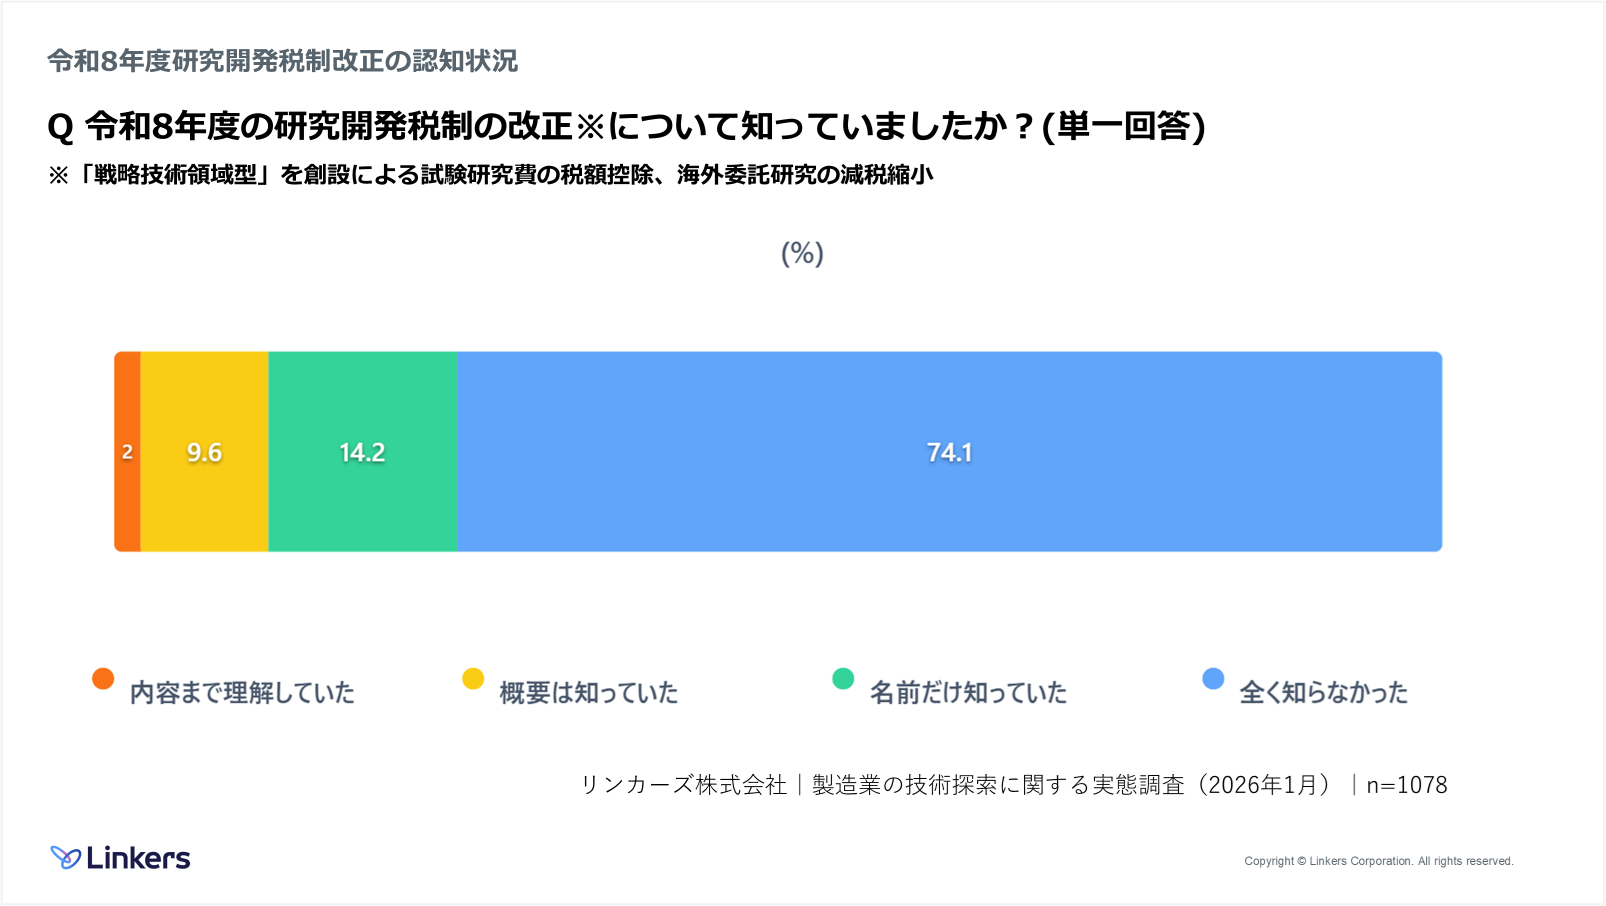1606x906 pixels.
Task: Click the footnote about 戦略技術領域型
Action: 490,175
